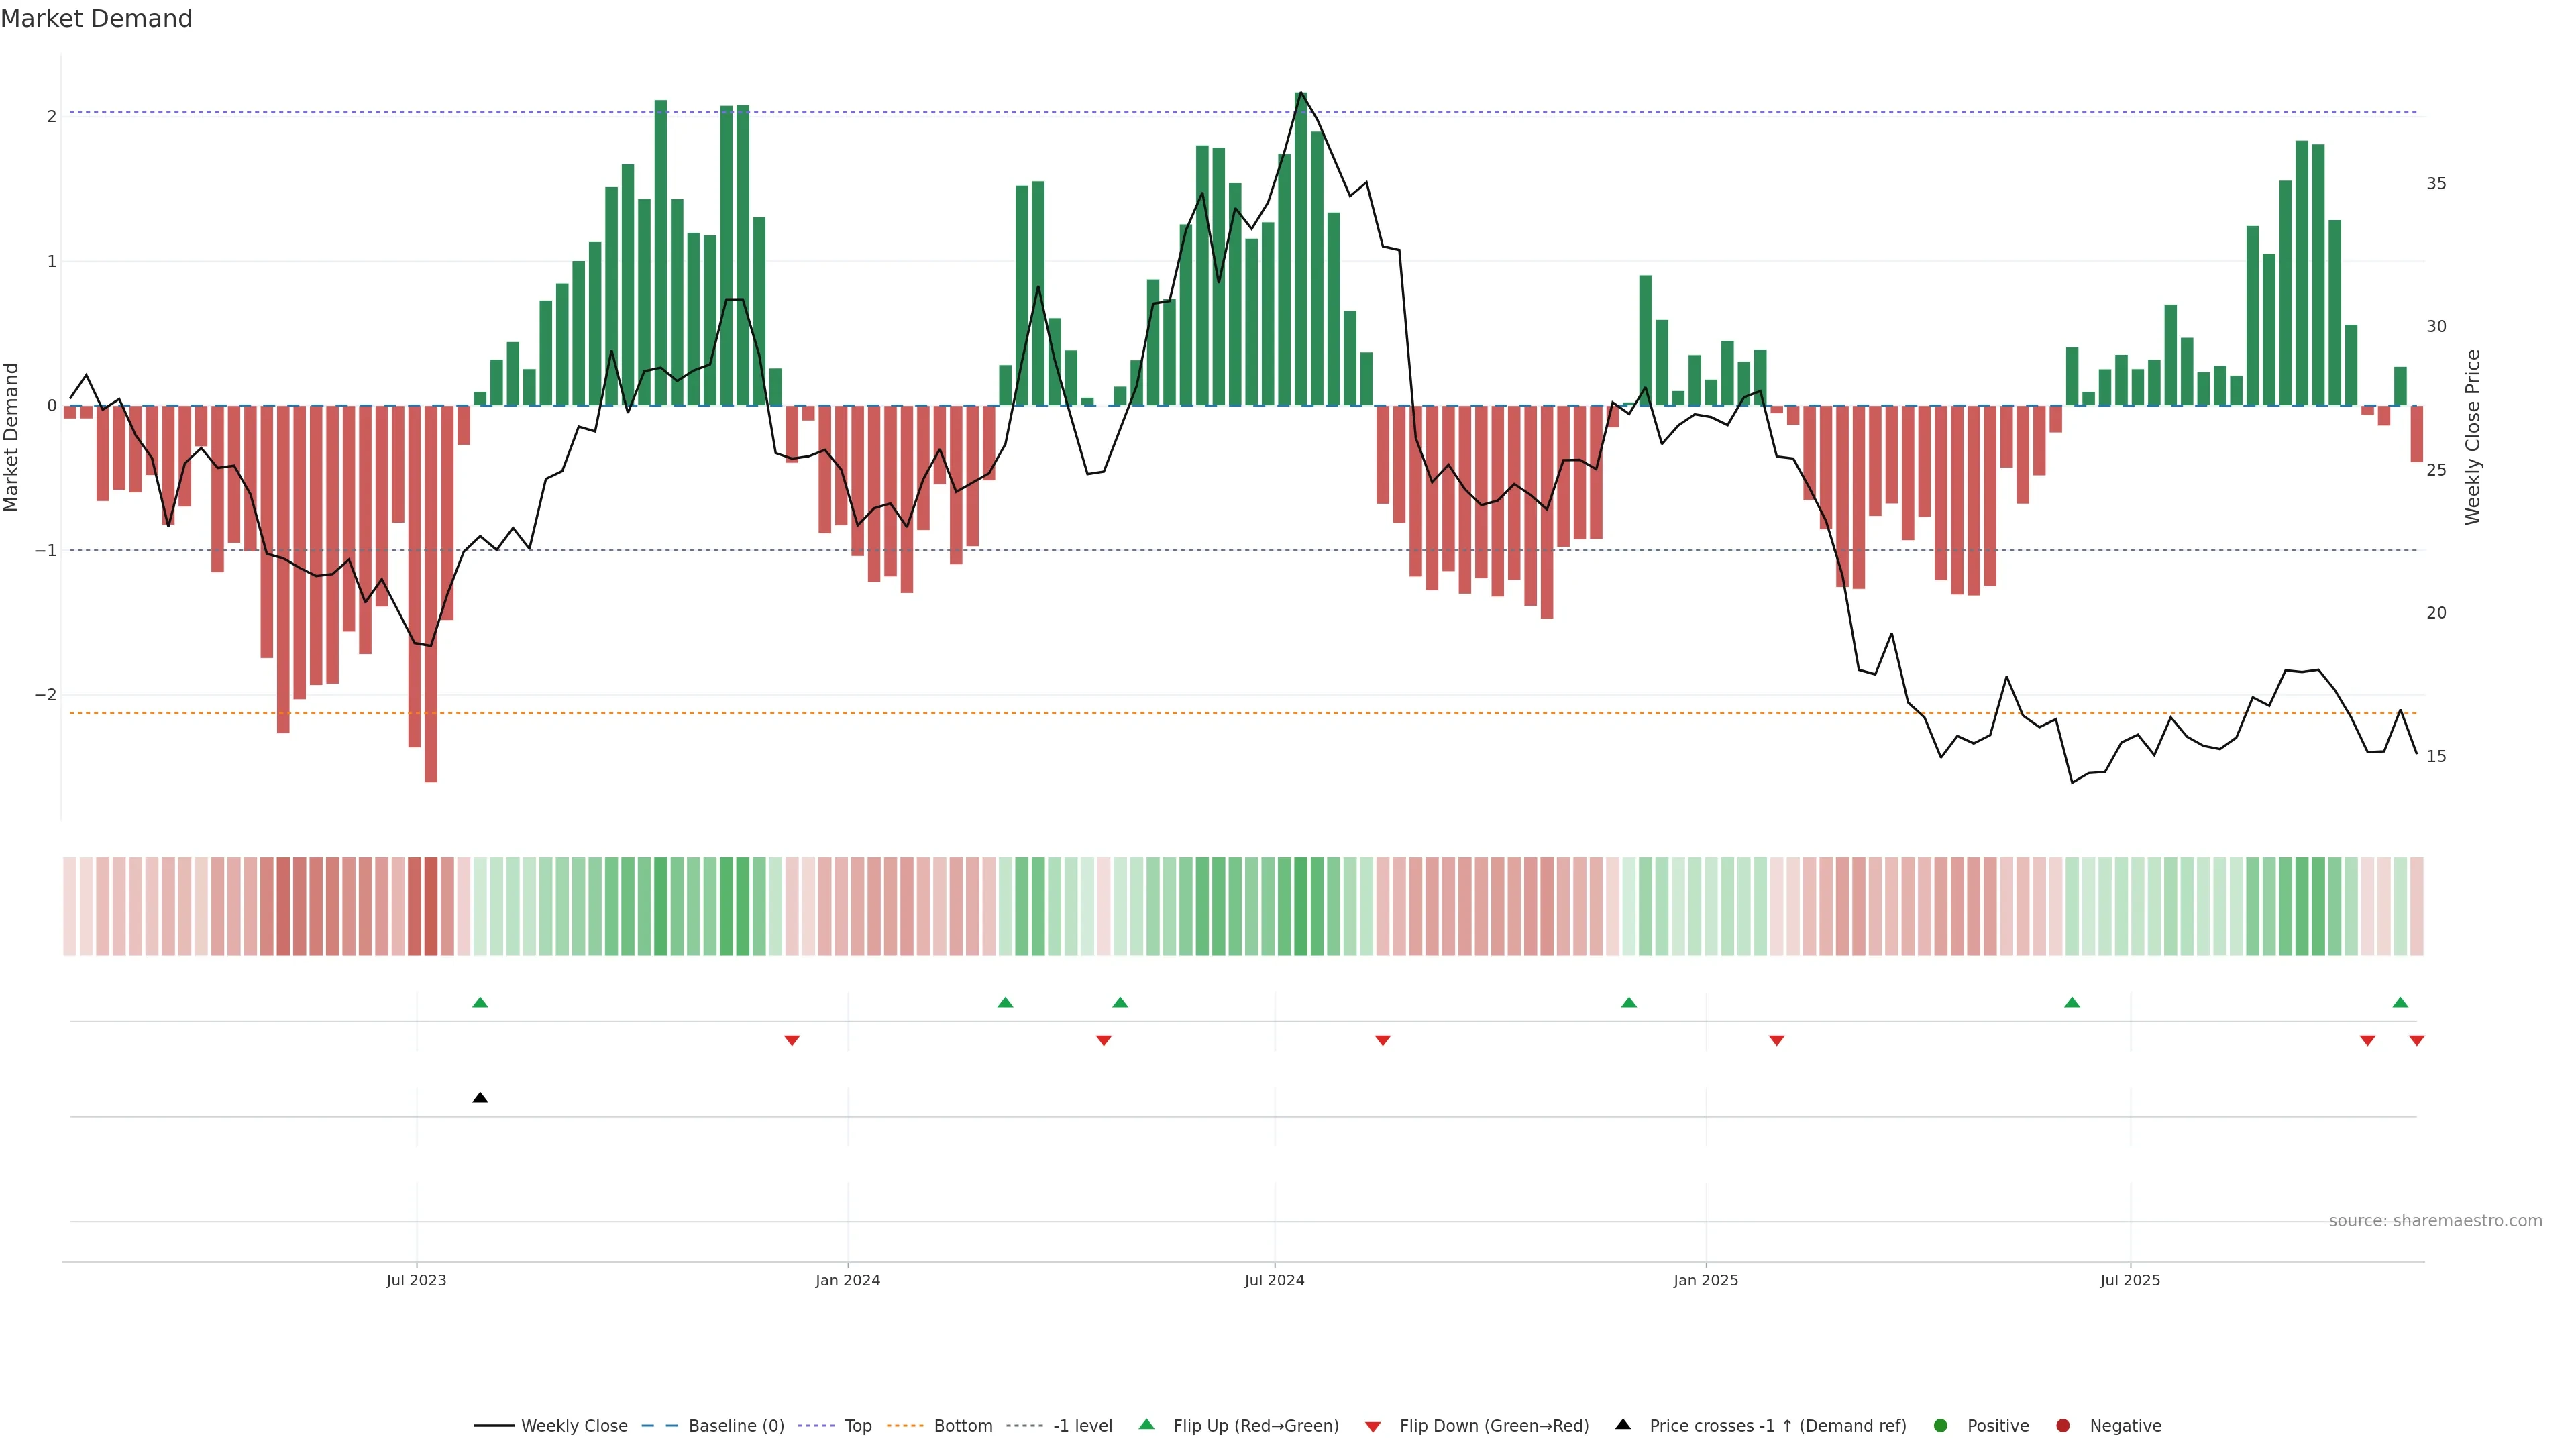Click the first red Flip Down marker before Jan 2024
Image resolution: width=2576 pixels, height=1449 pixels.
click(x=792, y=1041)
